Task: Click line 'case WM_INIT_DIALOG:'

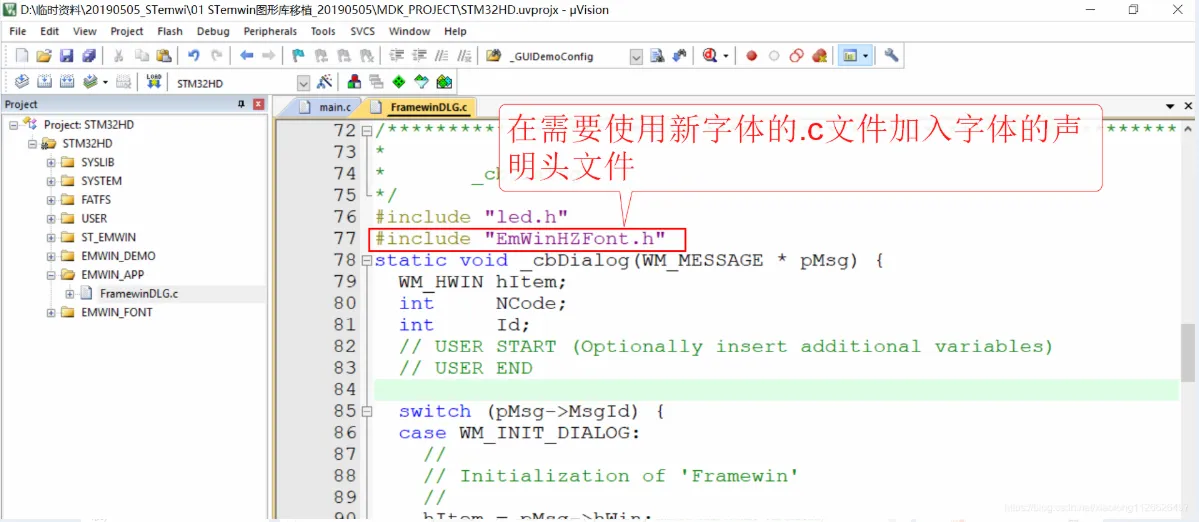Action: coord(518,433)
